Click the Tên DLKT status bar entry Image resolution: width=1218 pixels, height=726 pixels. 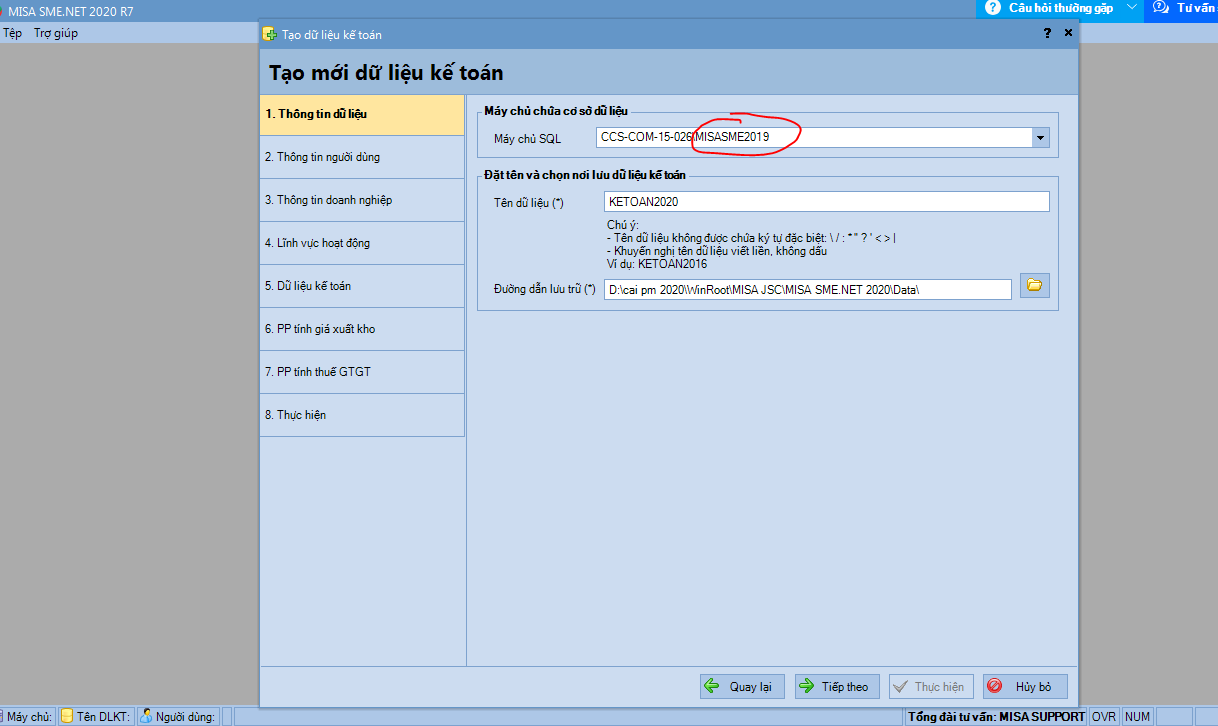(x=96, y=716)
